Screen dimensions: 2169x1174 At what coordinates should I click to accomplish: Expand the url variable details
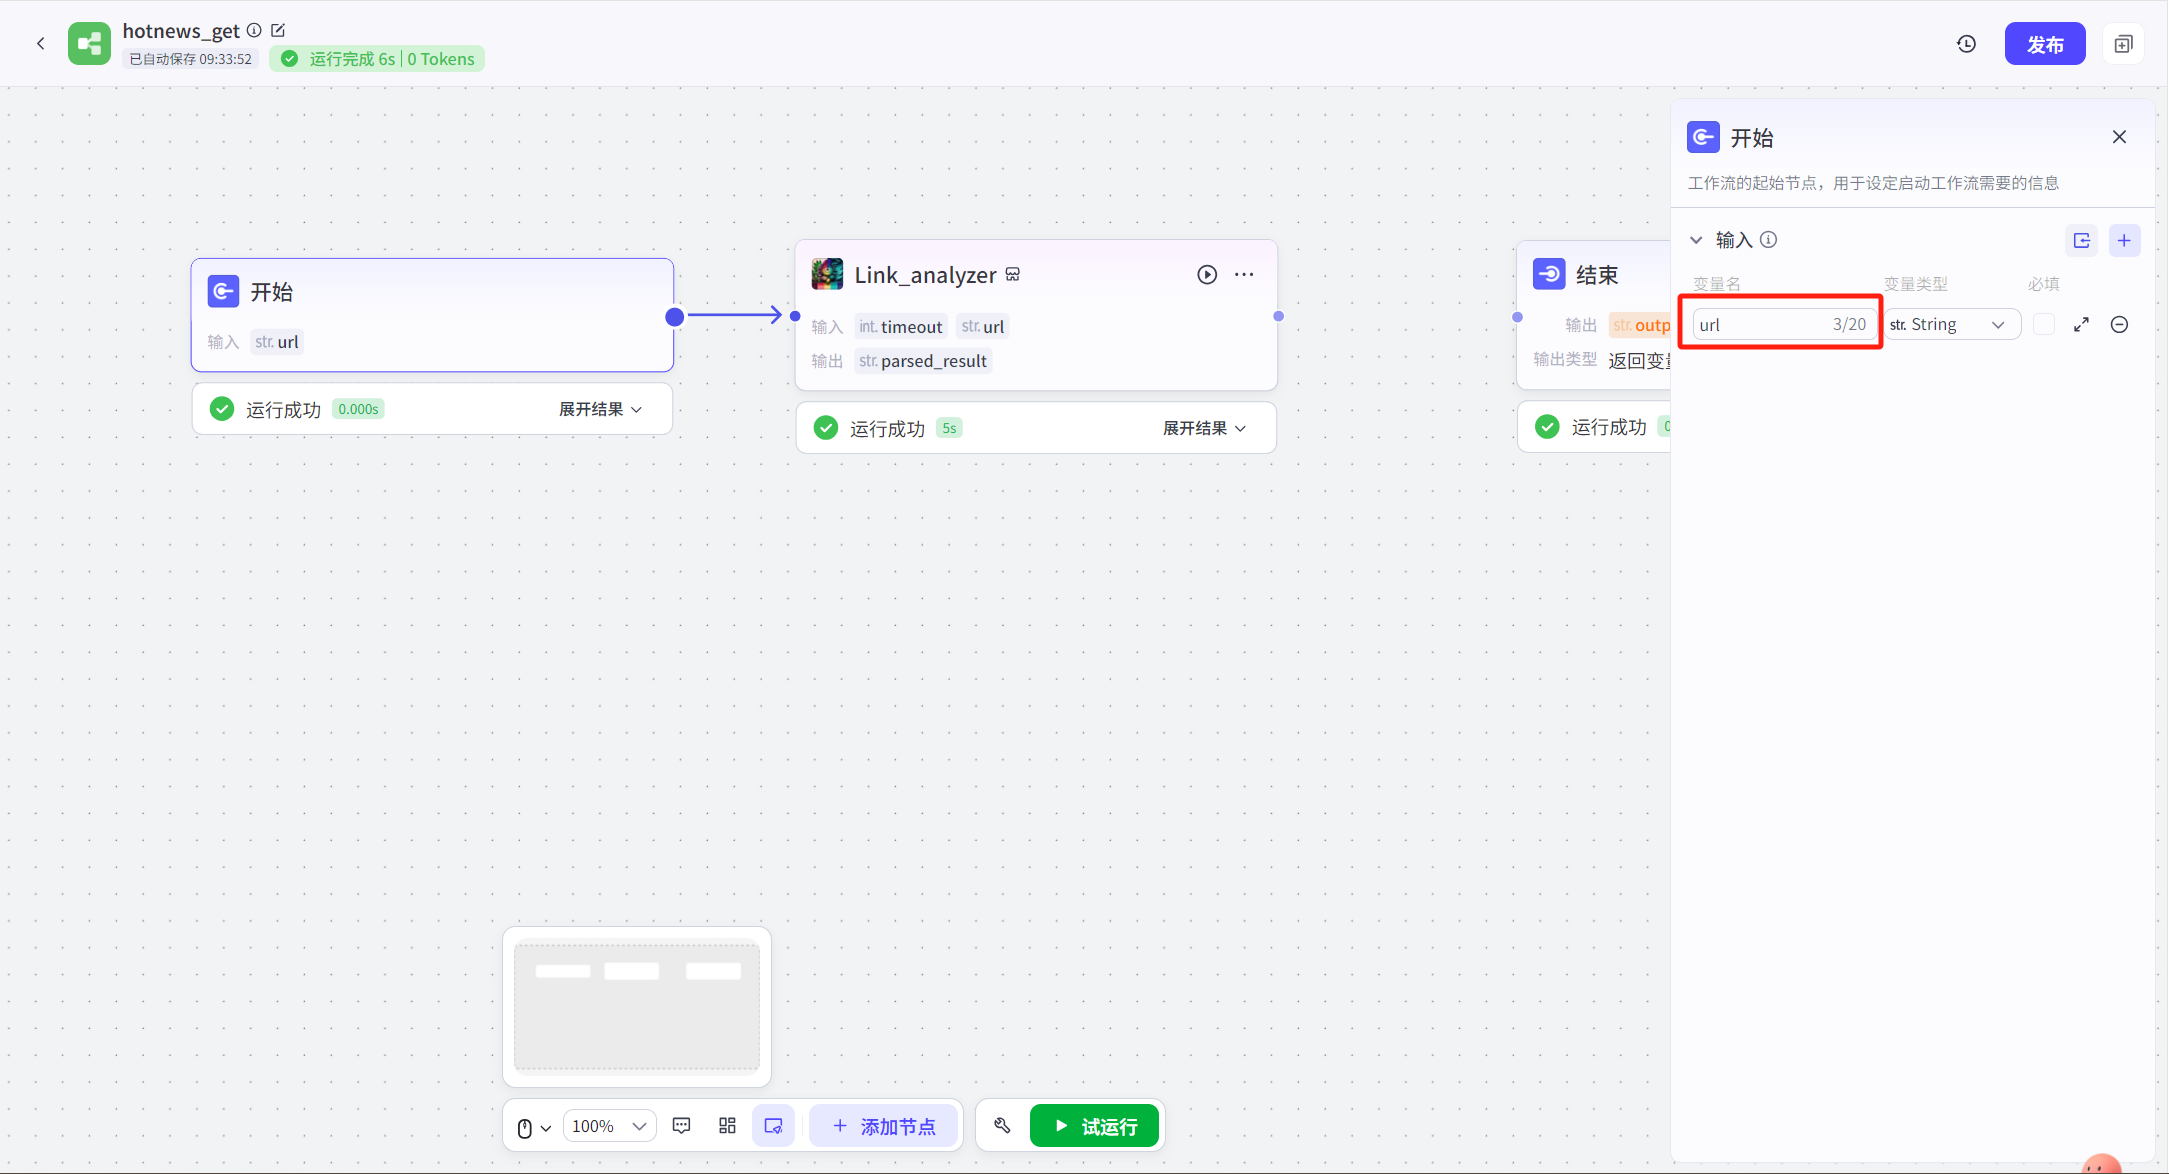[x=2081, y=325]
